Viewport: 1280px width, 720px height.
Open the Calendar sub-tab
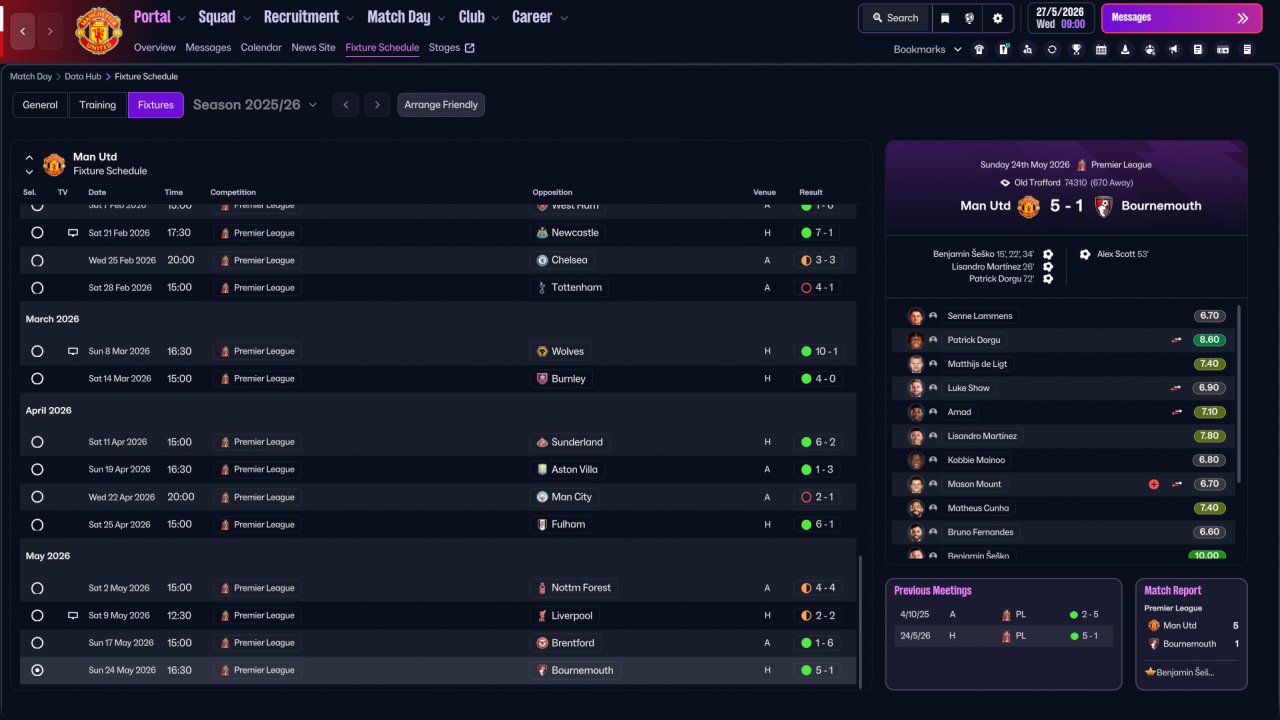[x=261, y=48]
